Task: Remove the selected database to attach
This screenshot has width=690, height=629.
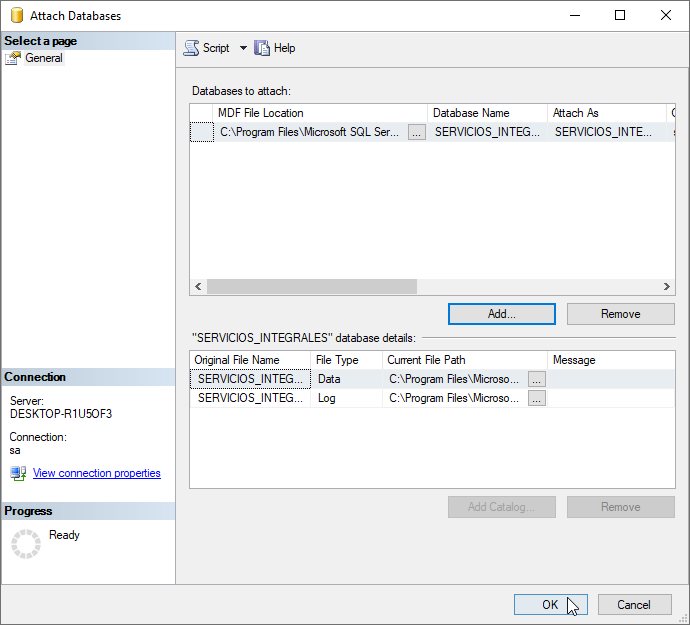Action: tap(620, 314)
